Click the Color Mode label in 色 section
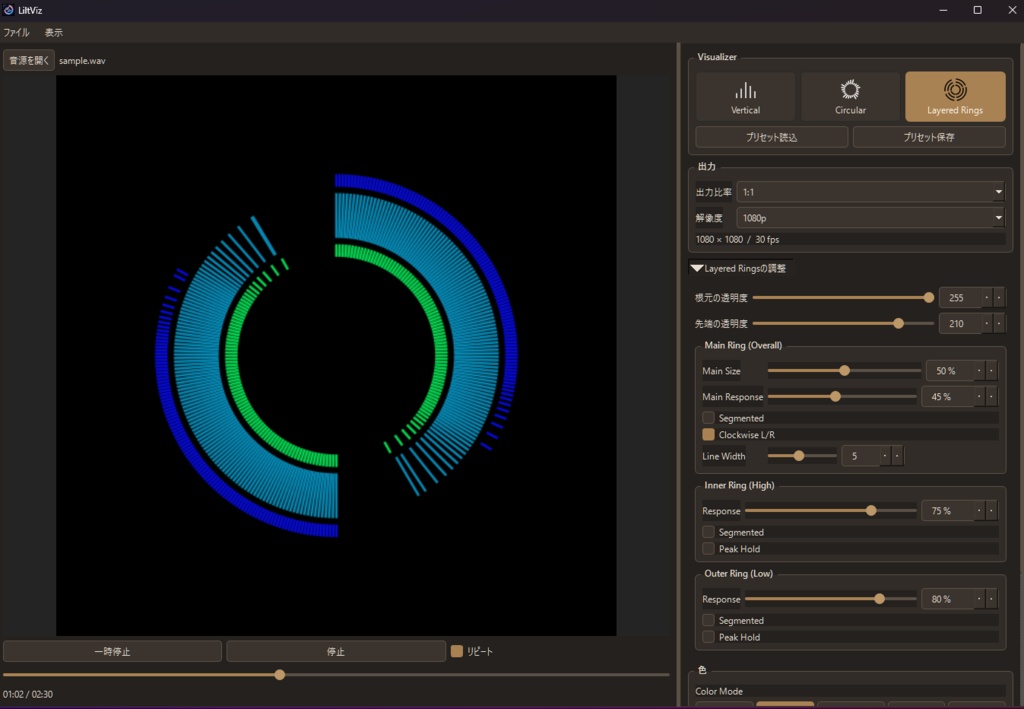Image resolution: width=1024 pixels, height=709 pixels. pos(719,691)
